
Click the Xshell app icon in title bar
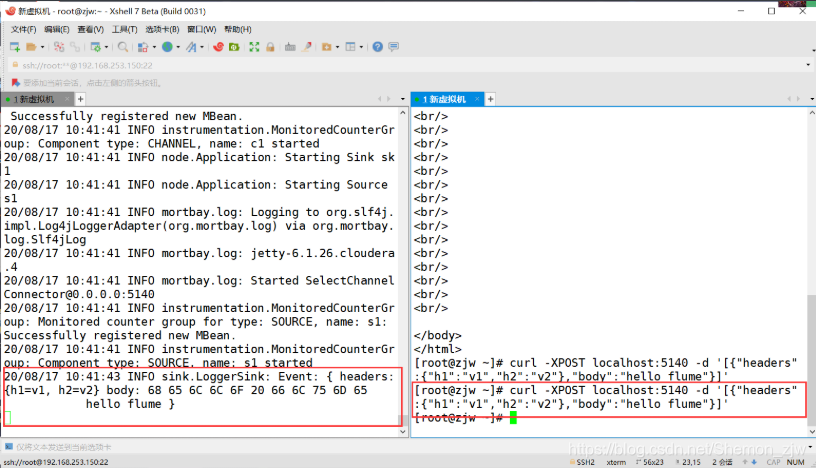click(10, 10)
